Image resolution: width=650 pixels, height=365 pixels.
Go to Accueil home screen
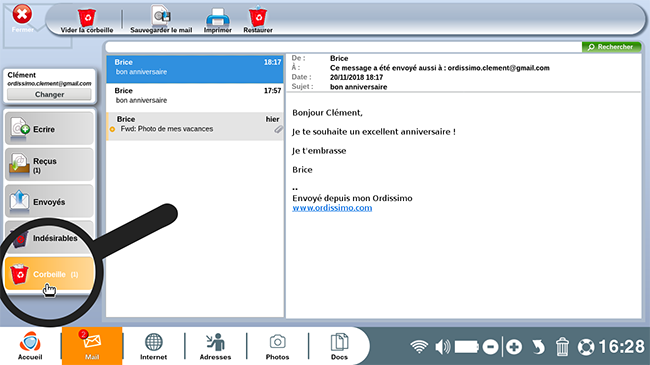coord(30,346)
